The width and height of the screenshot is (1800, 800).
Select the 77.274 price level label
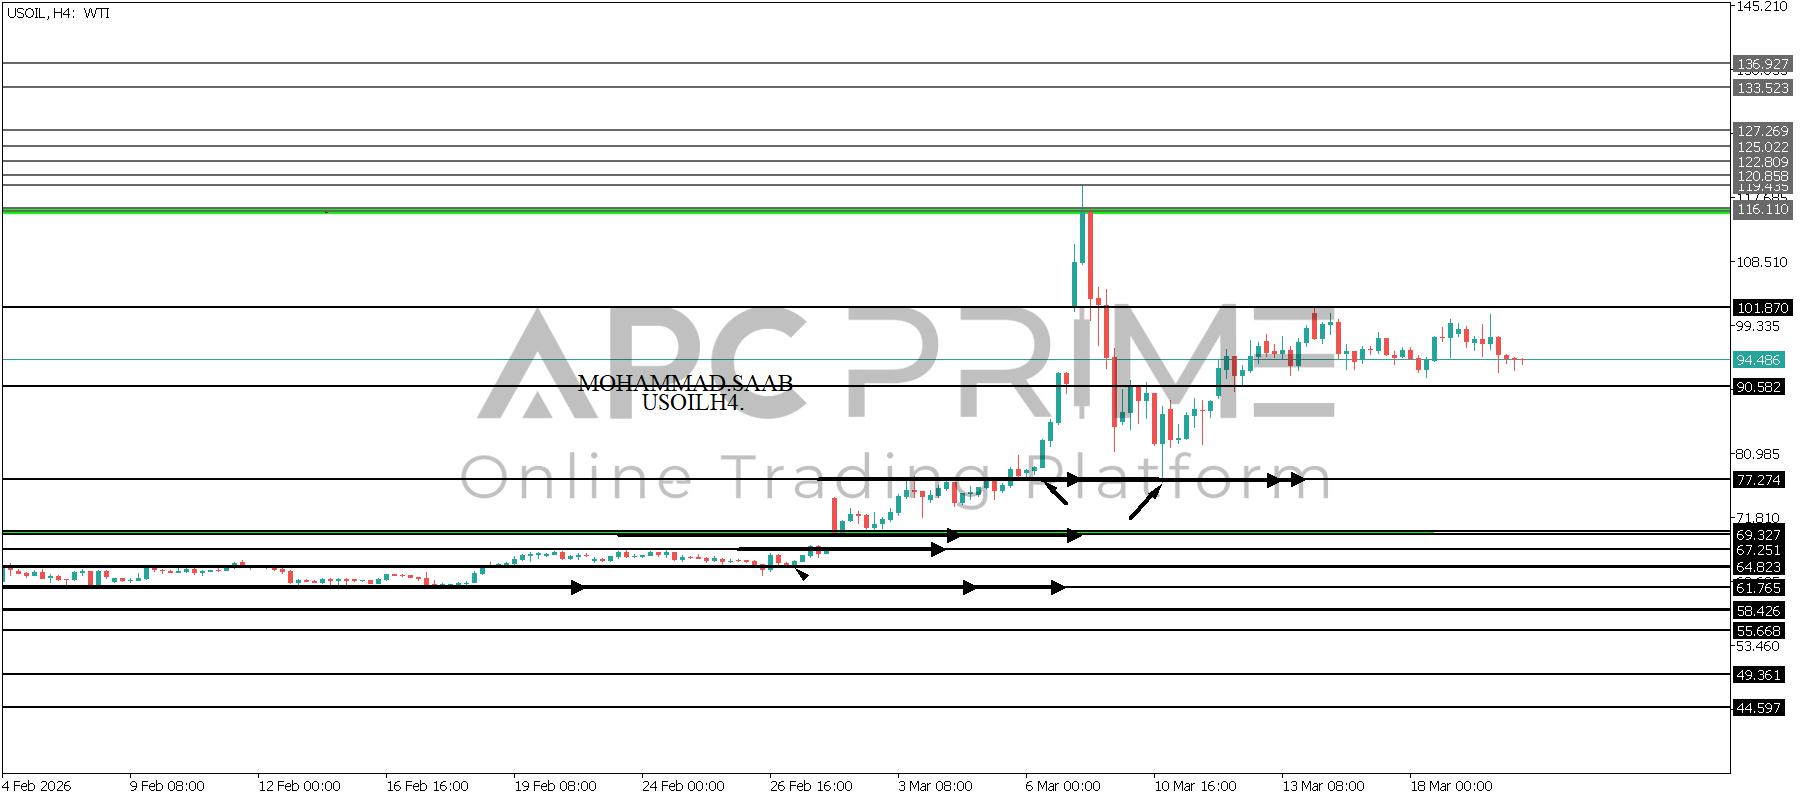1758,480
